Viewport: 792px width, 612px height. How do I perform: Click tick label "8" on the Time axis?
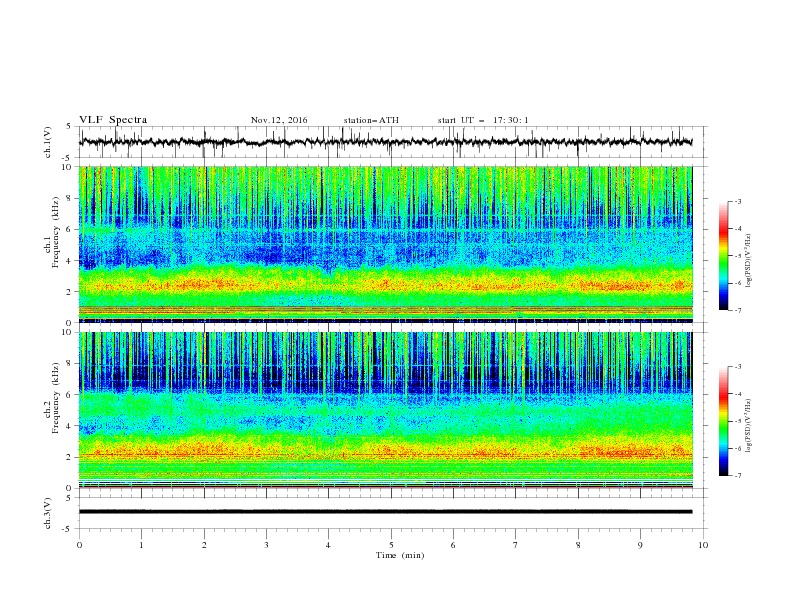click(x=578, y=545)
